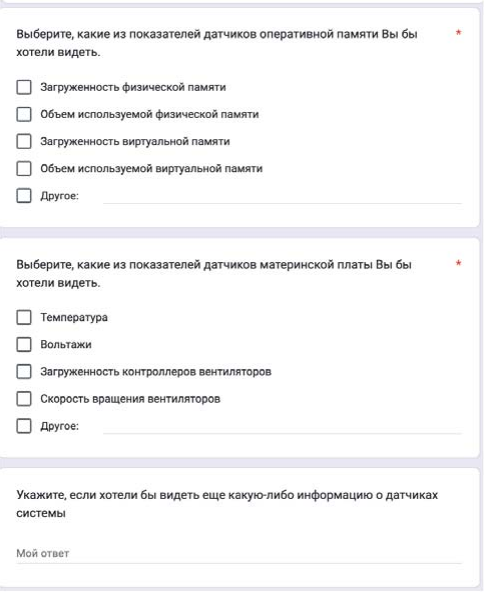Click label 'Загруженность физической памяти'
485x592 pixels.
tap(133, 87)
